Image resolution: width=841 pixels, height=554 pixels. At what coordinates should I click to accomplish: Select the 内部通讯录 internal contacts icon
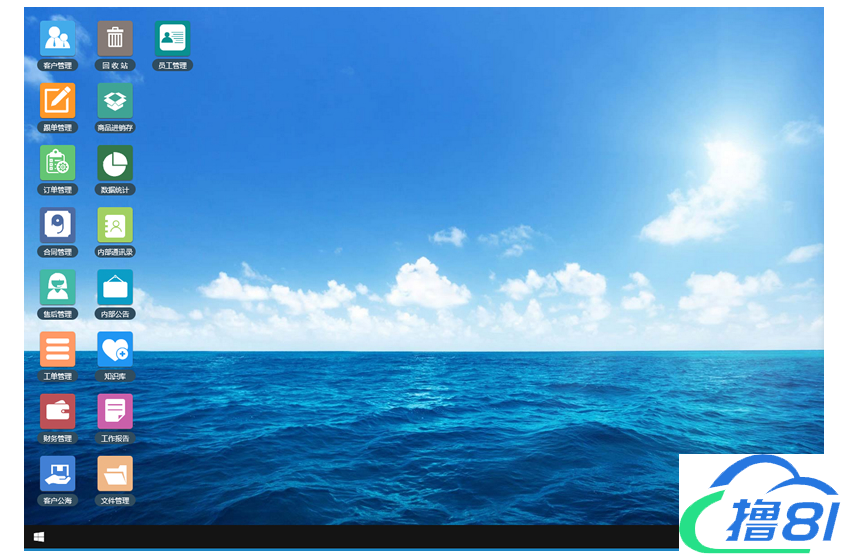pos(115,225)
